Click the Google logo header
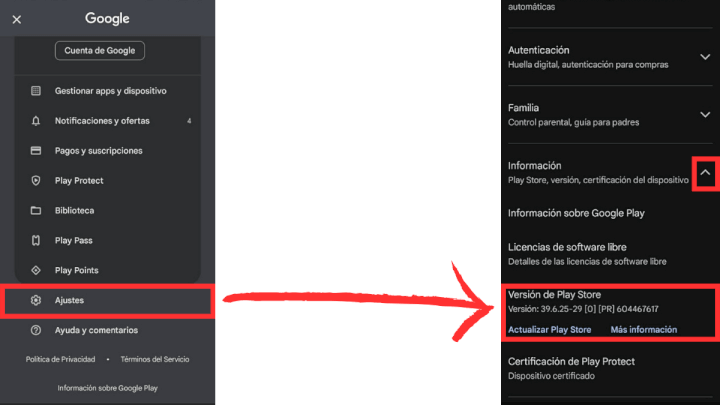Image resolution: width=720 pixels, height=405 pixels. [107, 18]
